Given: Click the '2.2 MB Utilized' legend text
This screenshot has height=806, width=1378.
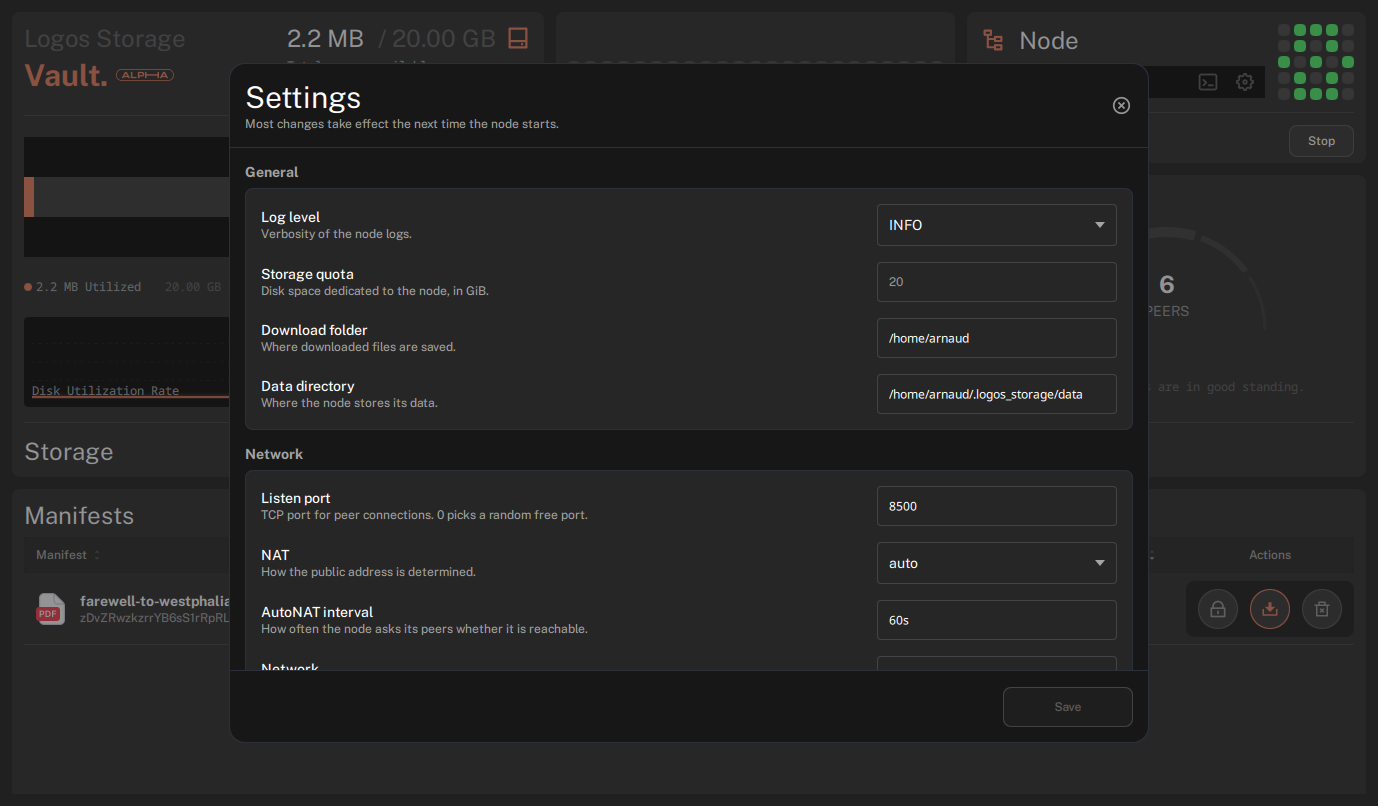Looking at the screenshot, I should pyautogui.click(x=88, y=287).
